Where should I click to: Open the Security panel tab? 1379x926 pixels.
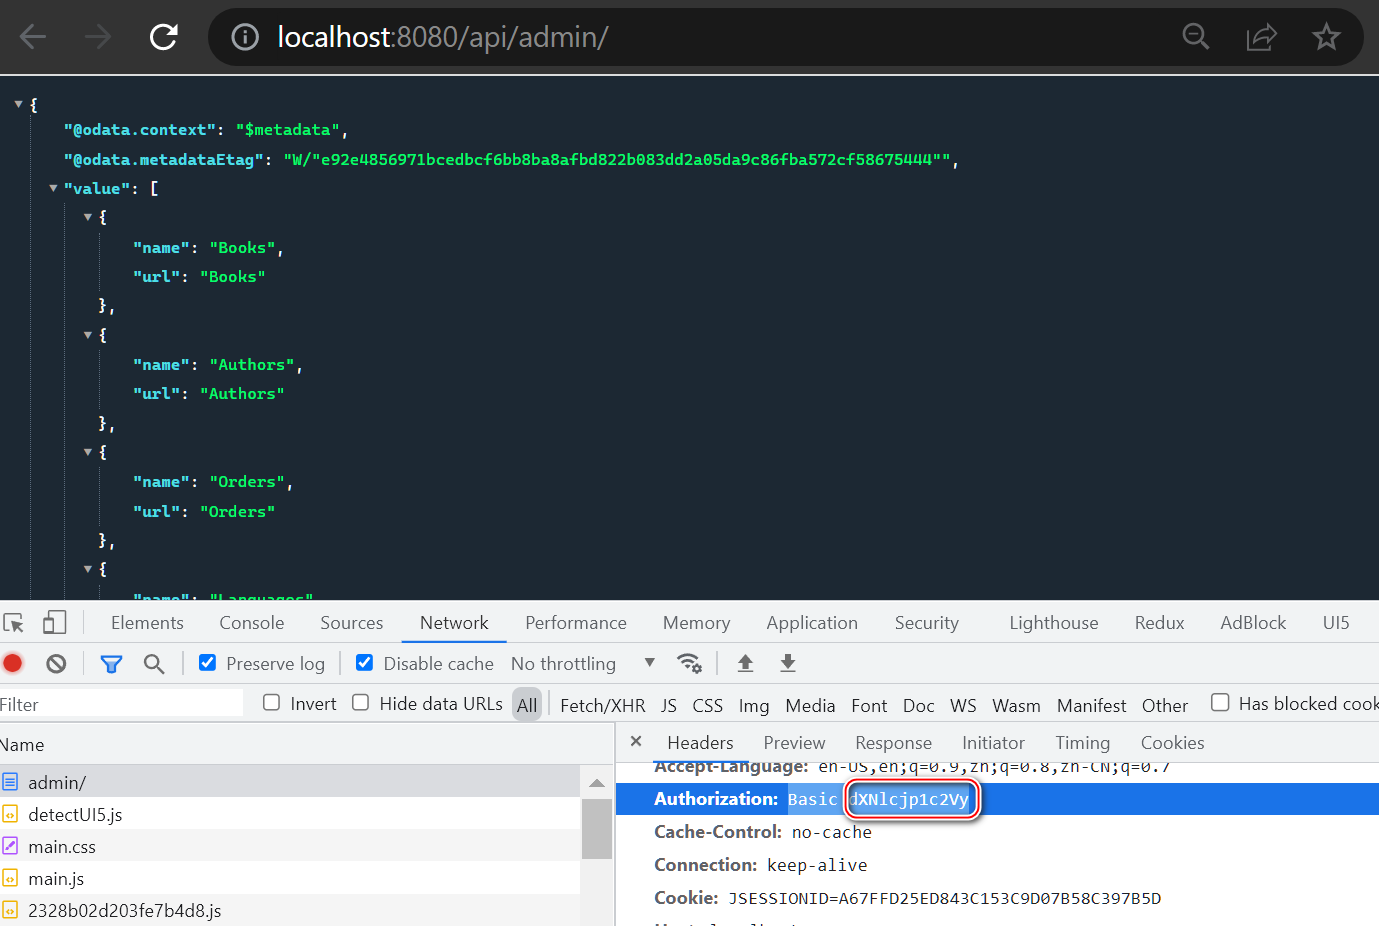tap(927, 623)
